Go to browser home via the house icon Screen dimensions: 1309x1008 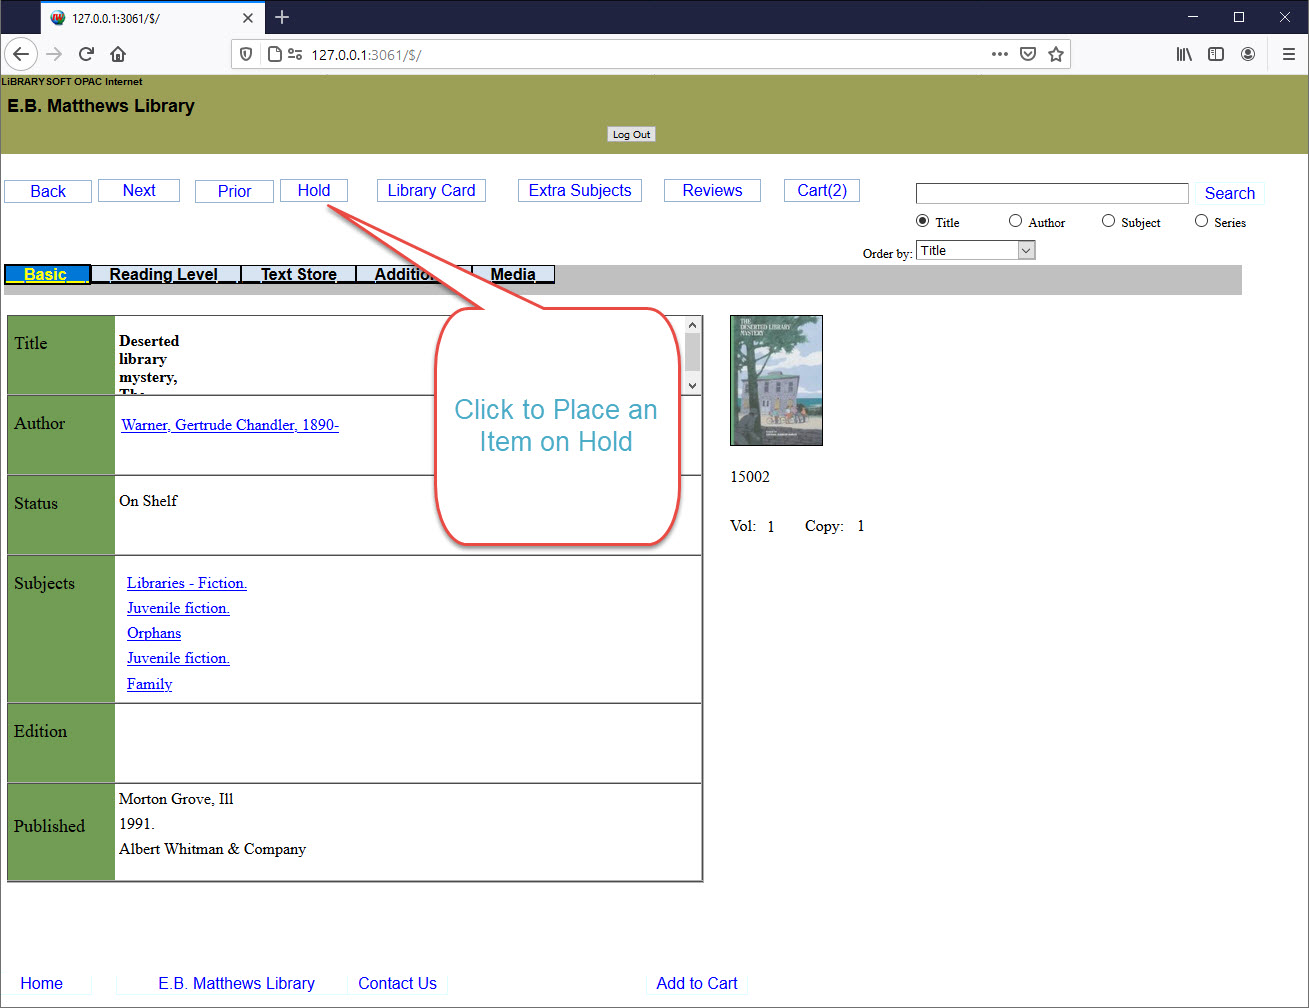coord(118,54)
